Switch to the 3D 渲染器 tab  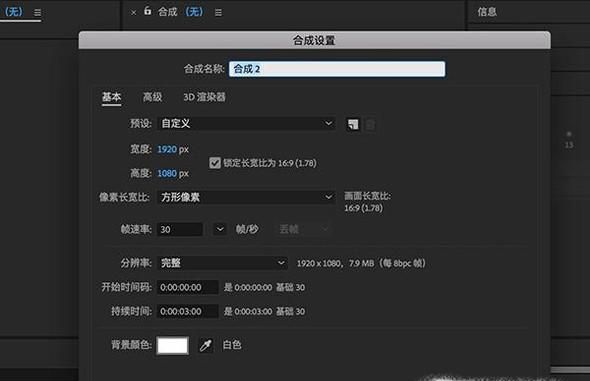click(204, 97)
